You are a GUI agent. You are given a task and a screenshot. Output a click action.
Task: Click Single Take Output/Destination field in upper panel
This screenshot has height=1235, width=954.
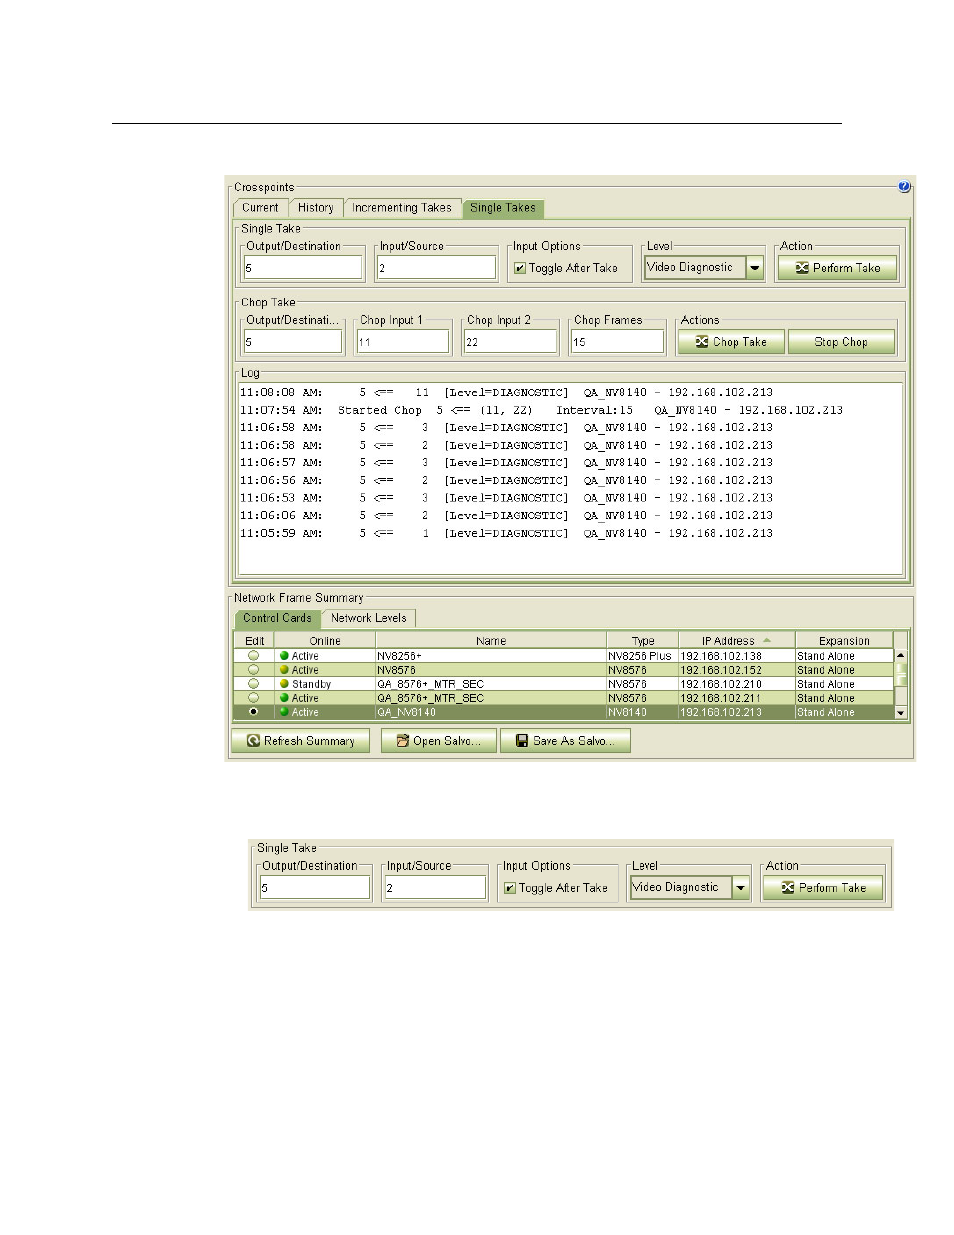tap(303, 267)
